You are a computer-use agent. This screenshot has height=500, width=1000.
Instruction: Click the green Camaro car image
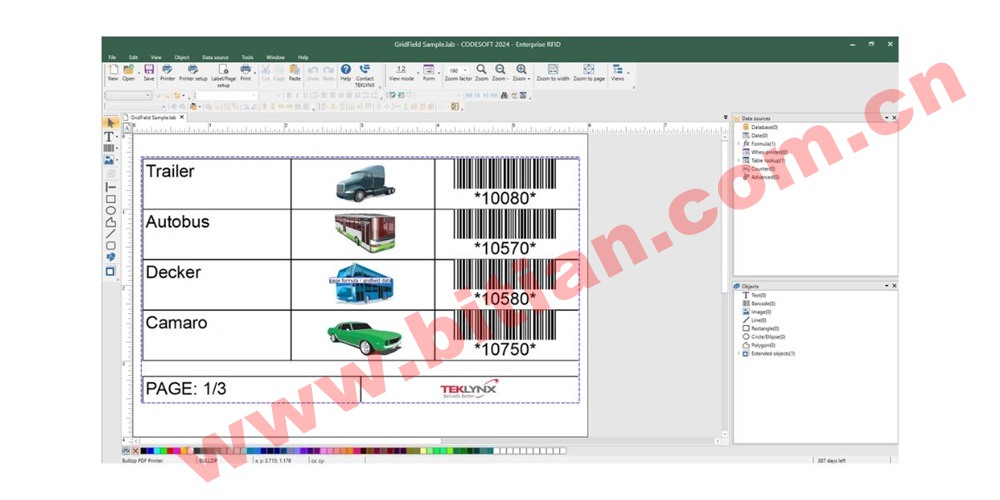click(364, 337)
